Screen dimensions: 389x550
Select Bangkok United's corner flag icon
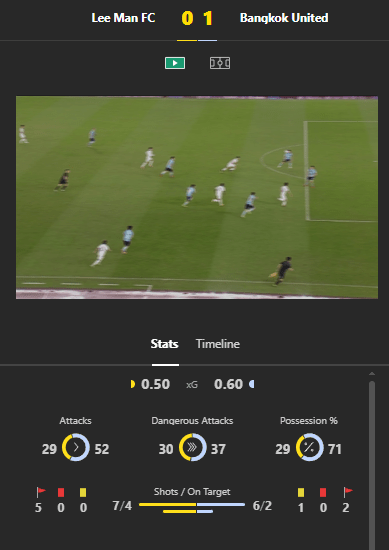click(348, 492)
